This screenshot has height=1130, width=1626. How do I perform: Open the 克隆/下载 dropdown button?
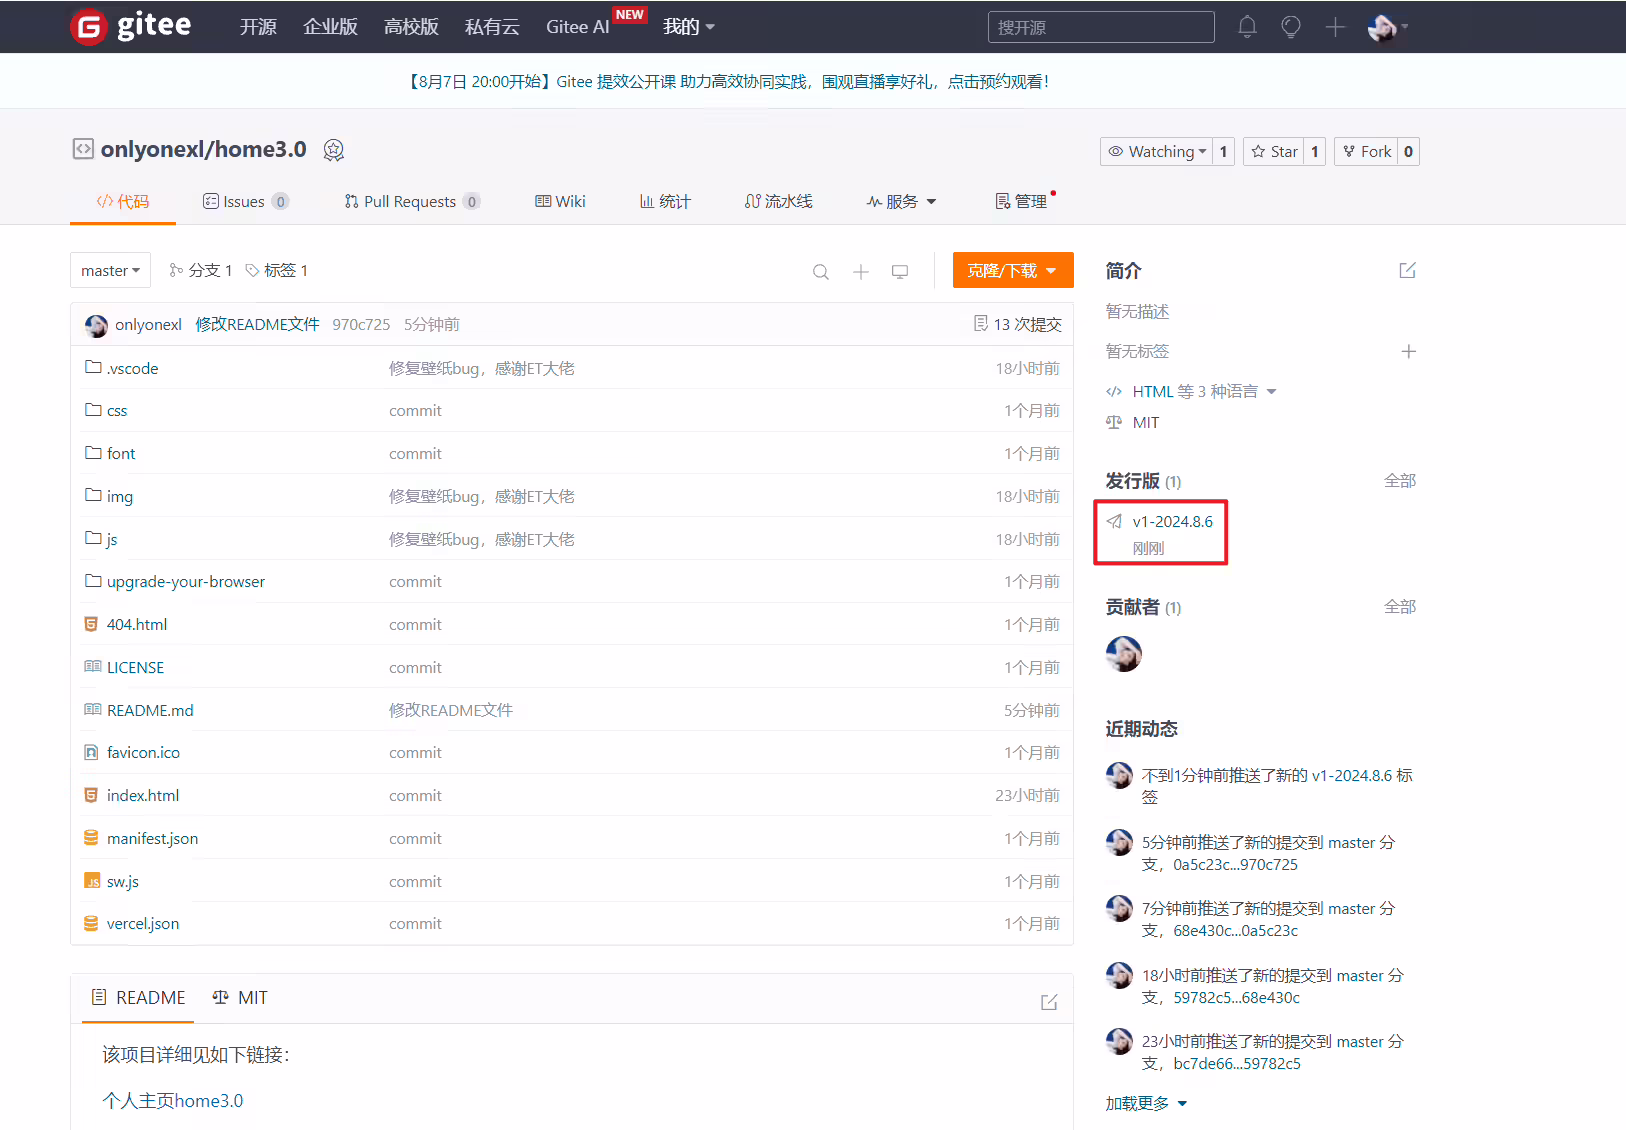tap(1013, 270)
